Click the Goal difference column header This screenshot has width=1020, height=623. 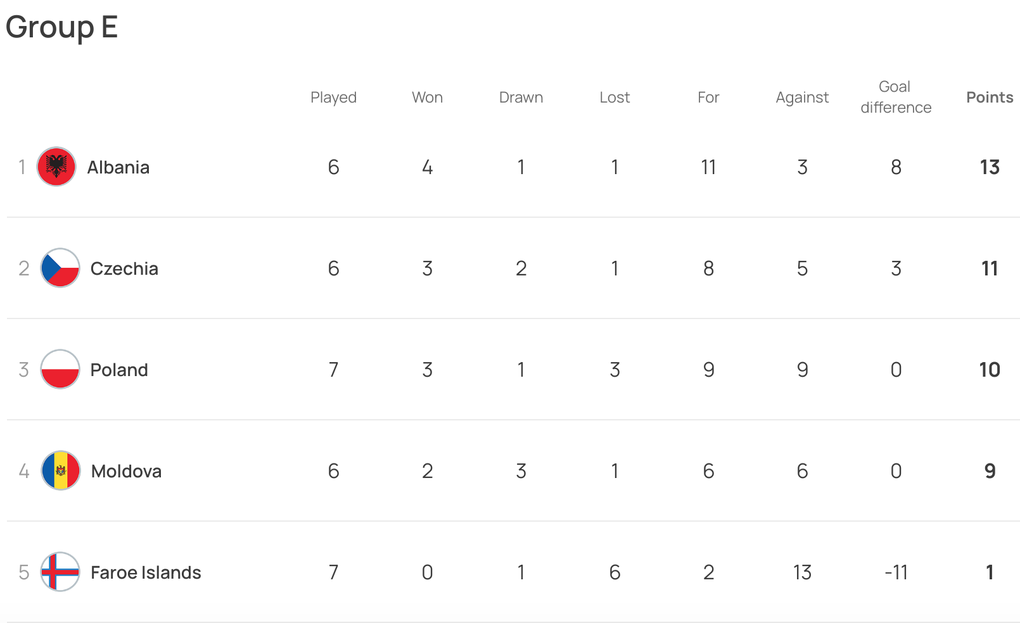tap(895, 97)
